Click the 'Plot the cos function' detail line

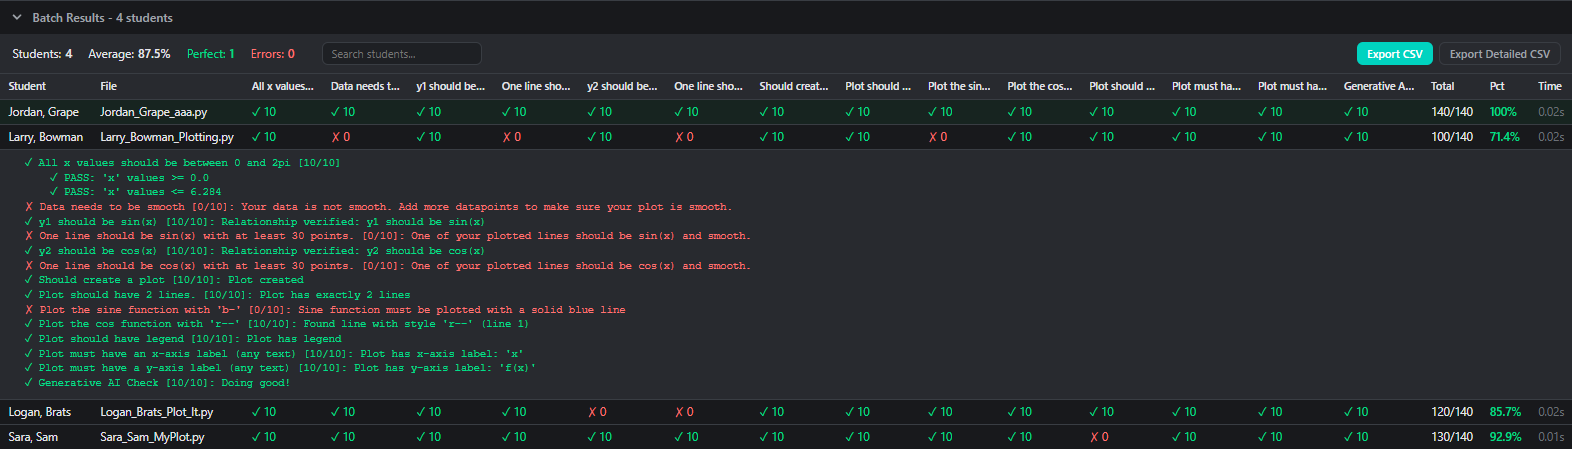[x=277, y=324]
